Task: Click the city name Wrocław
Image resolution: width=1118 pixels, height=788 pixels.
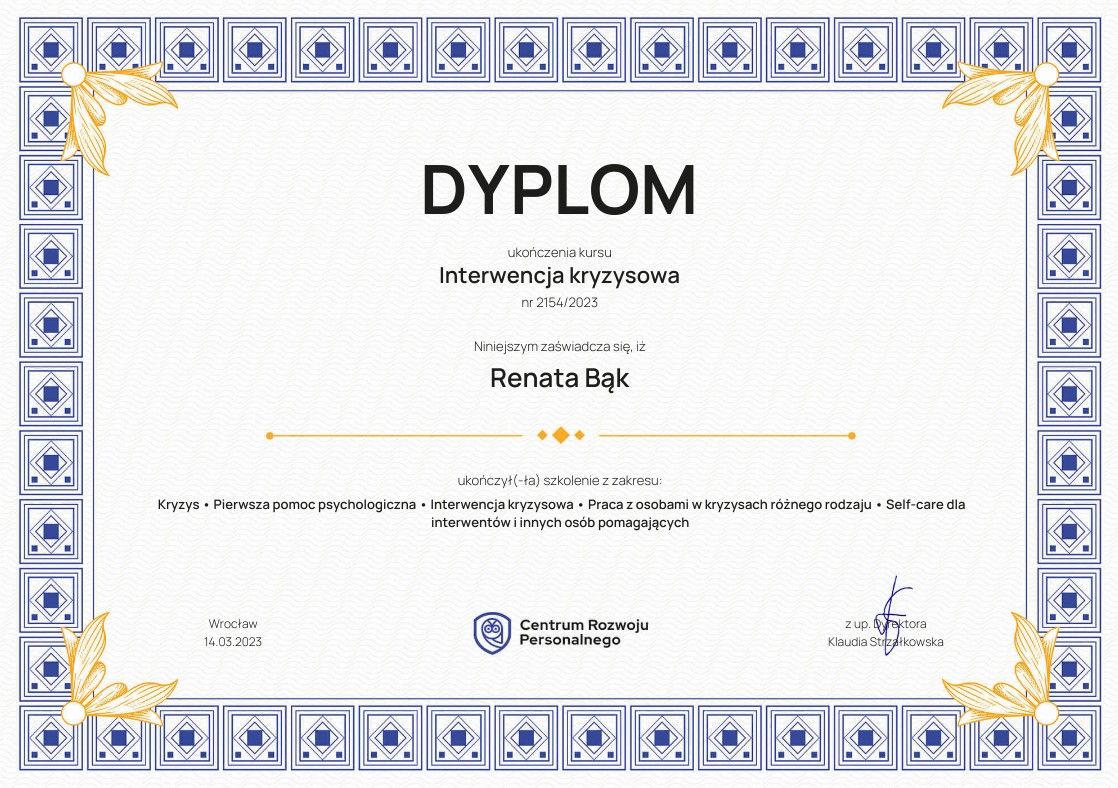Action: tap(233, 623)
